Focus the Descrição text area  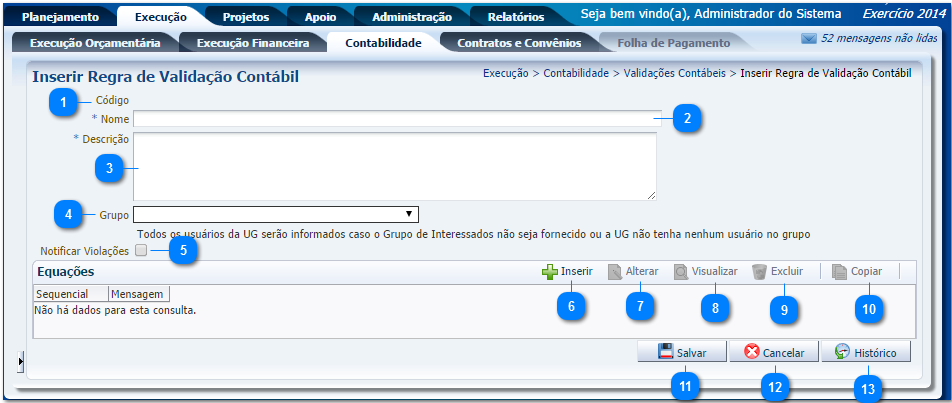pyautogui.click(x=394, y=166)
